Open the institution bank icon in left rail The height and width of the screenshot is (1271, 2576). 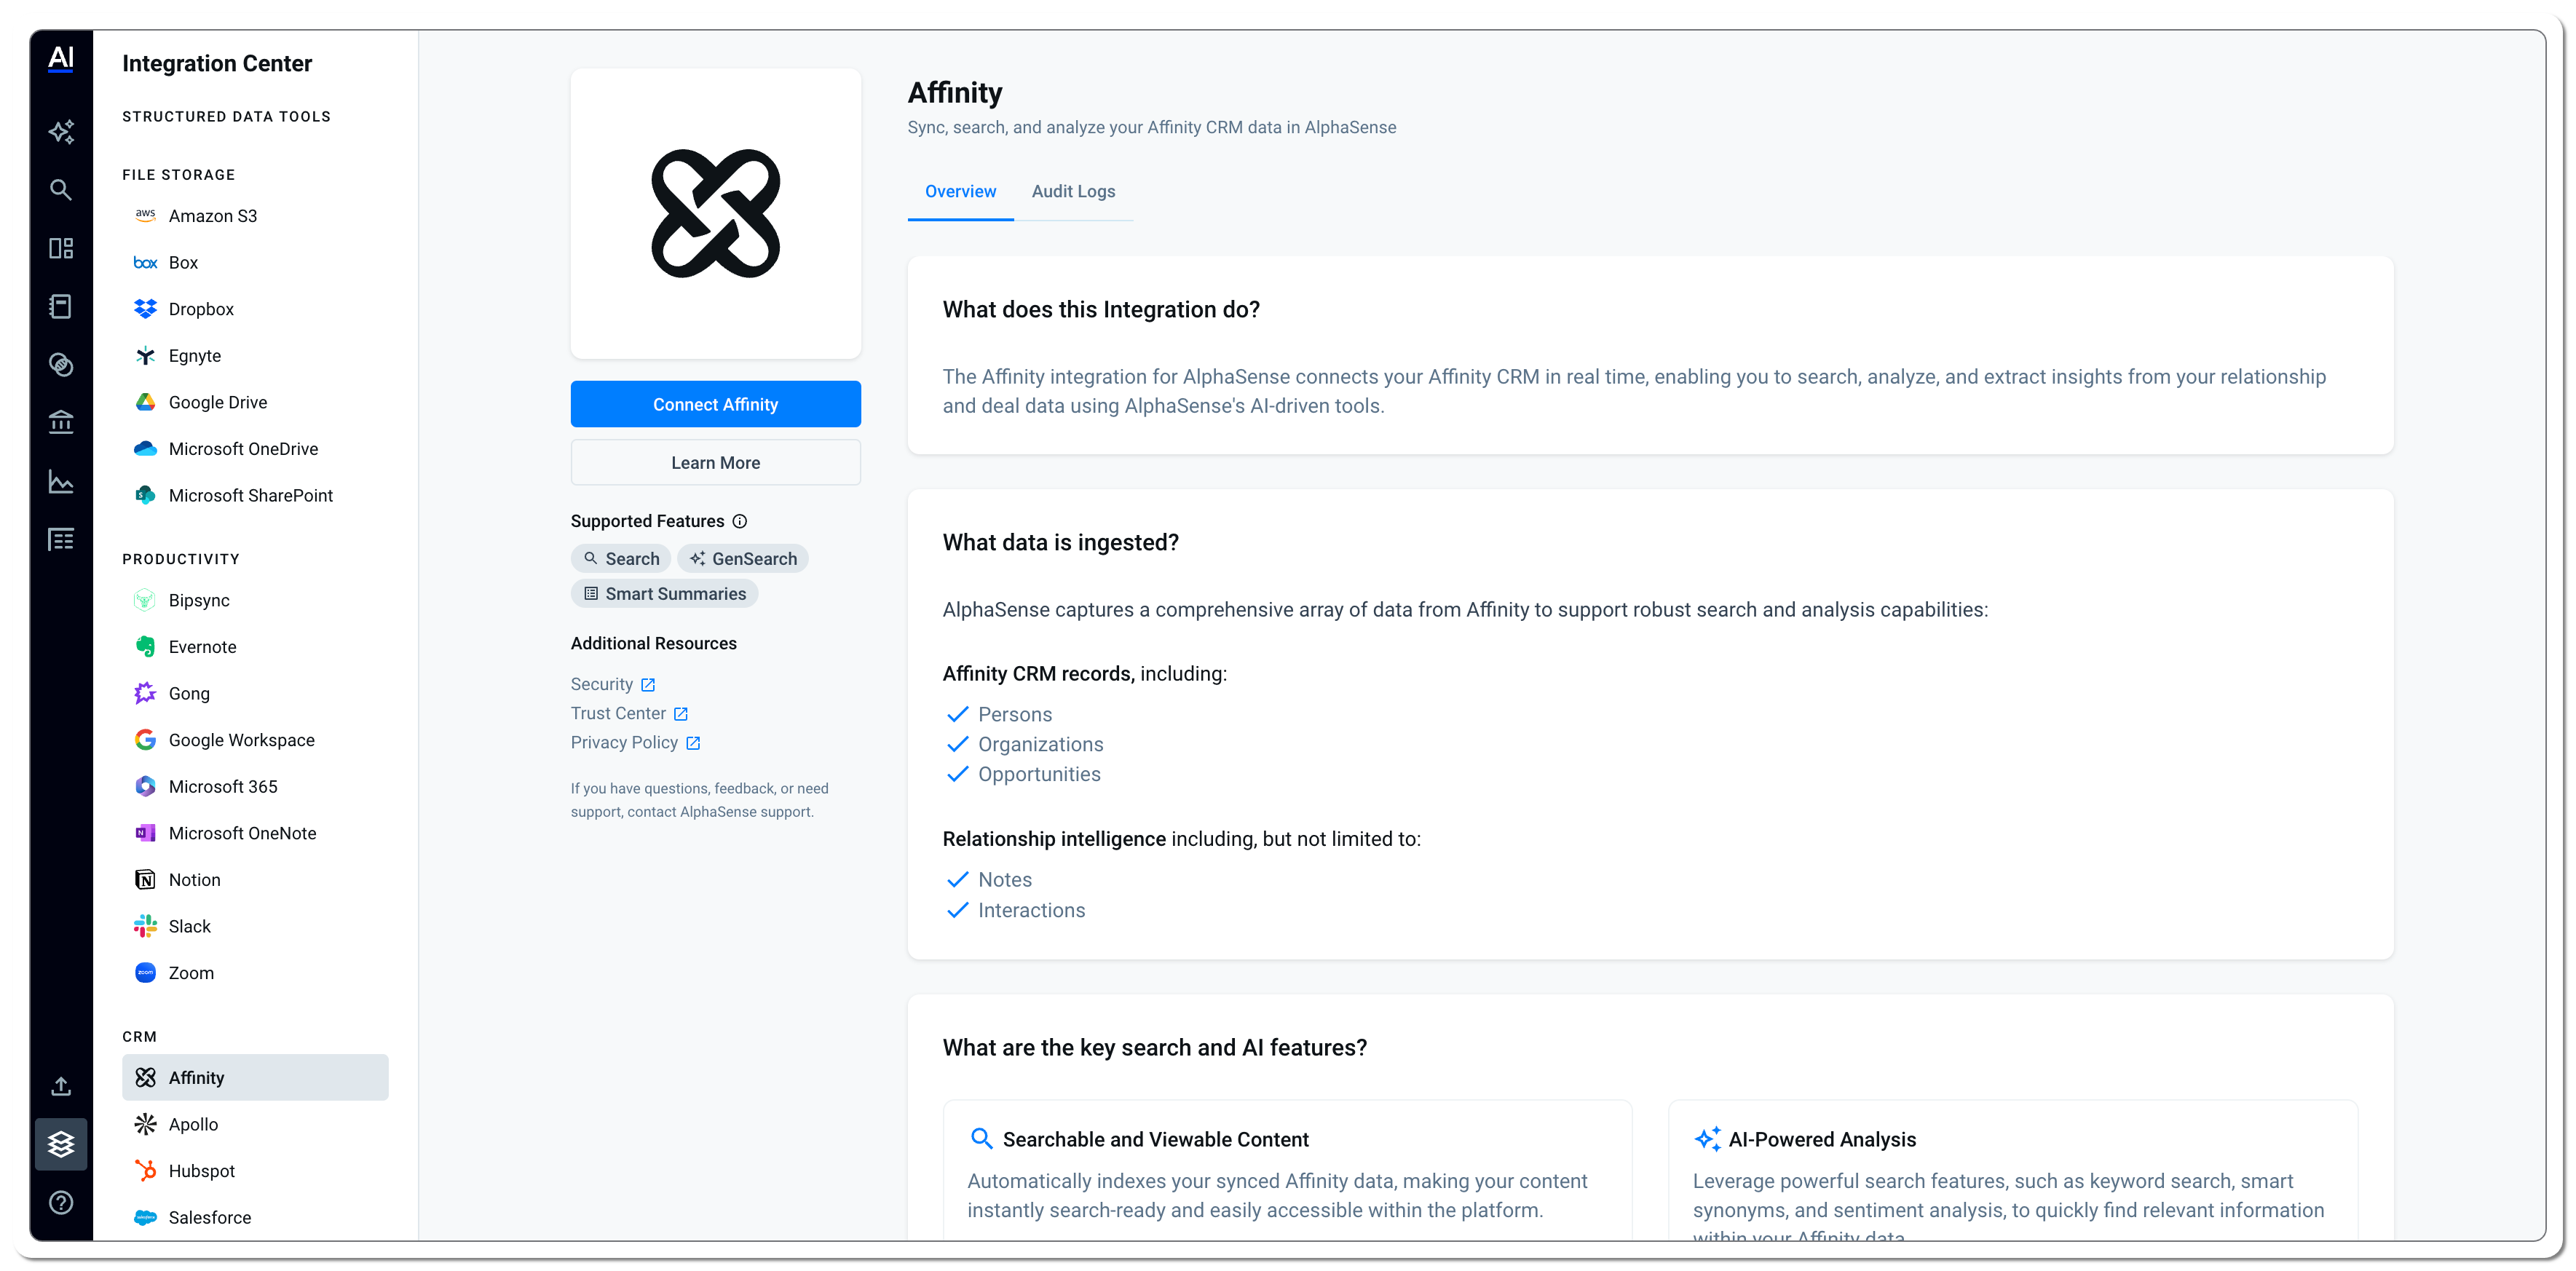click(61, 422)
